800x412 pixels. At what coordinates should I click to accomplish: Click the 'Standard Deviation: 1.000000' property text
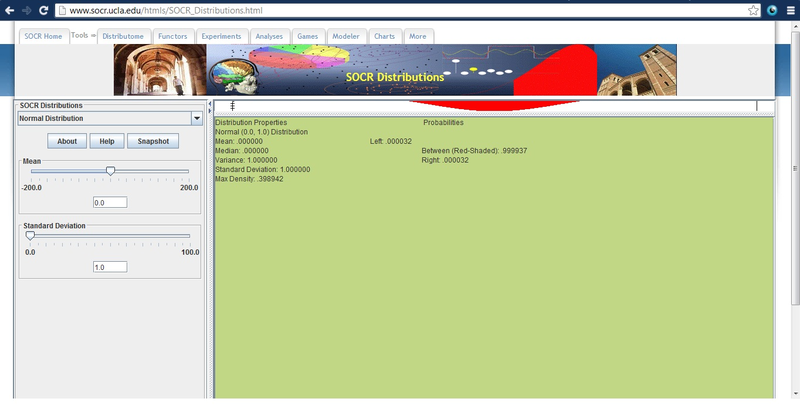263,169
